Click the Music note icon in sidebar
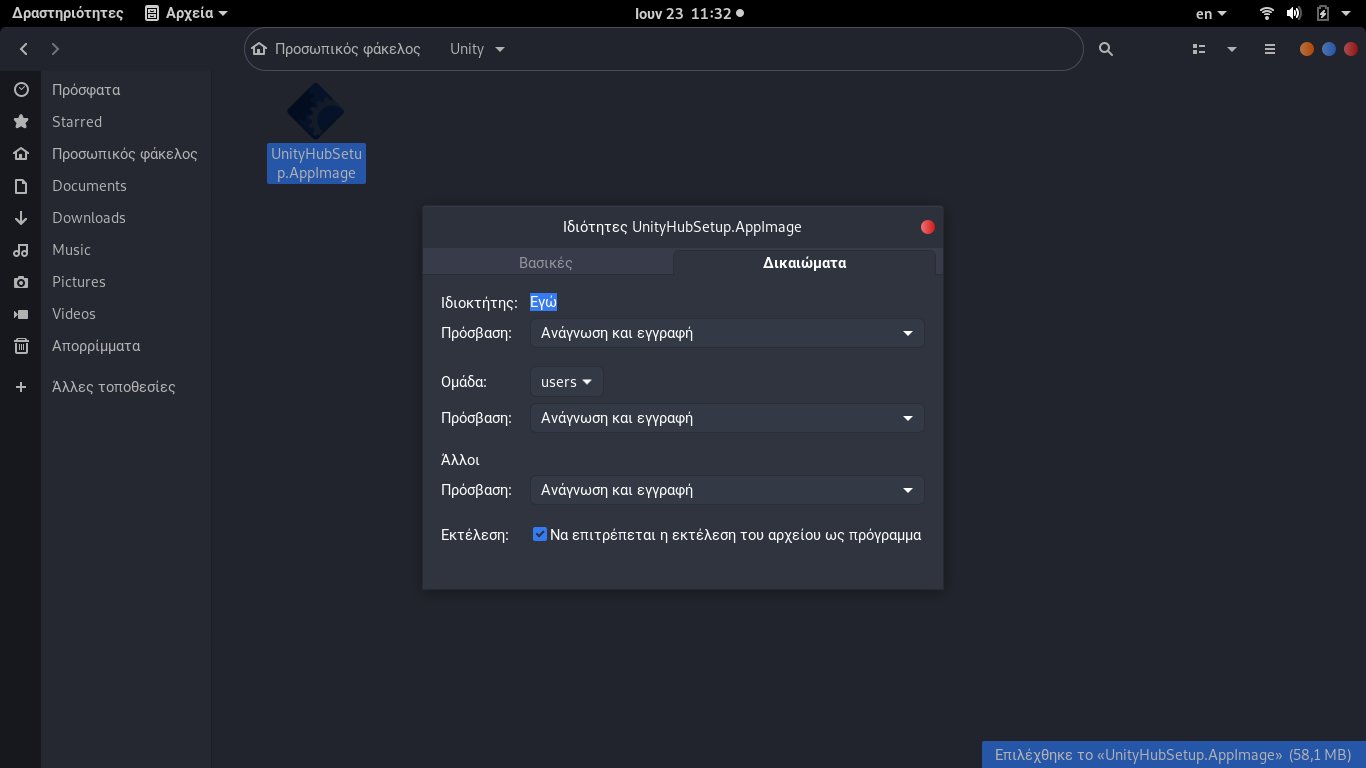The height and width of the screenshot is (768, 1366). [21, 250]
